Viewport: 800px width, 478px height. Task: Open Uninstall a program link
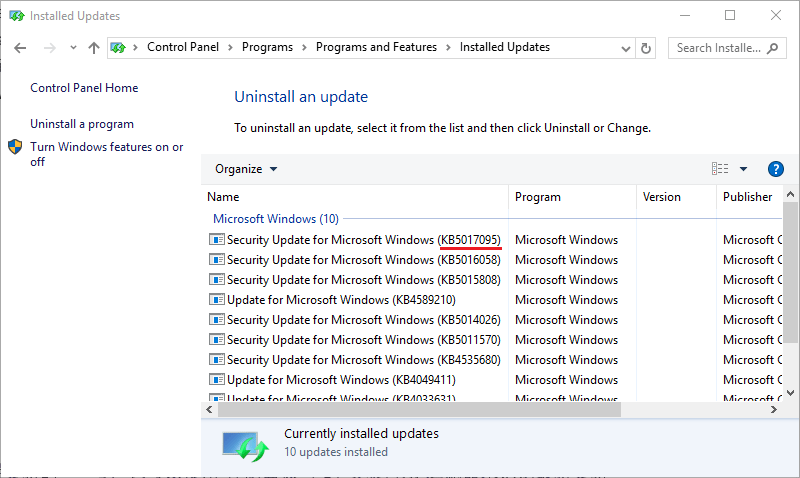click(82, 124)
